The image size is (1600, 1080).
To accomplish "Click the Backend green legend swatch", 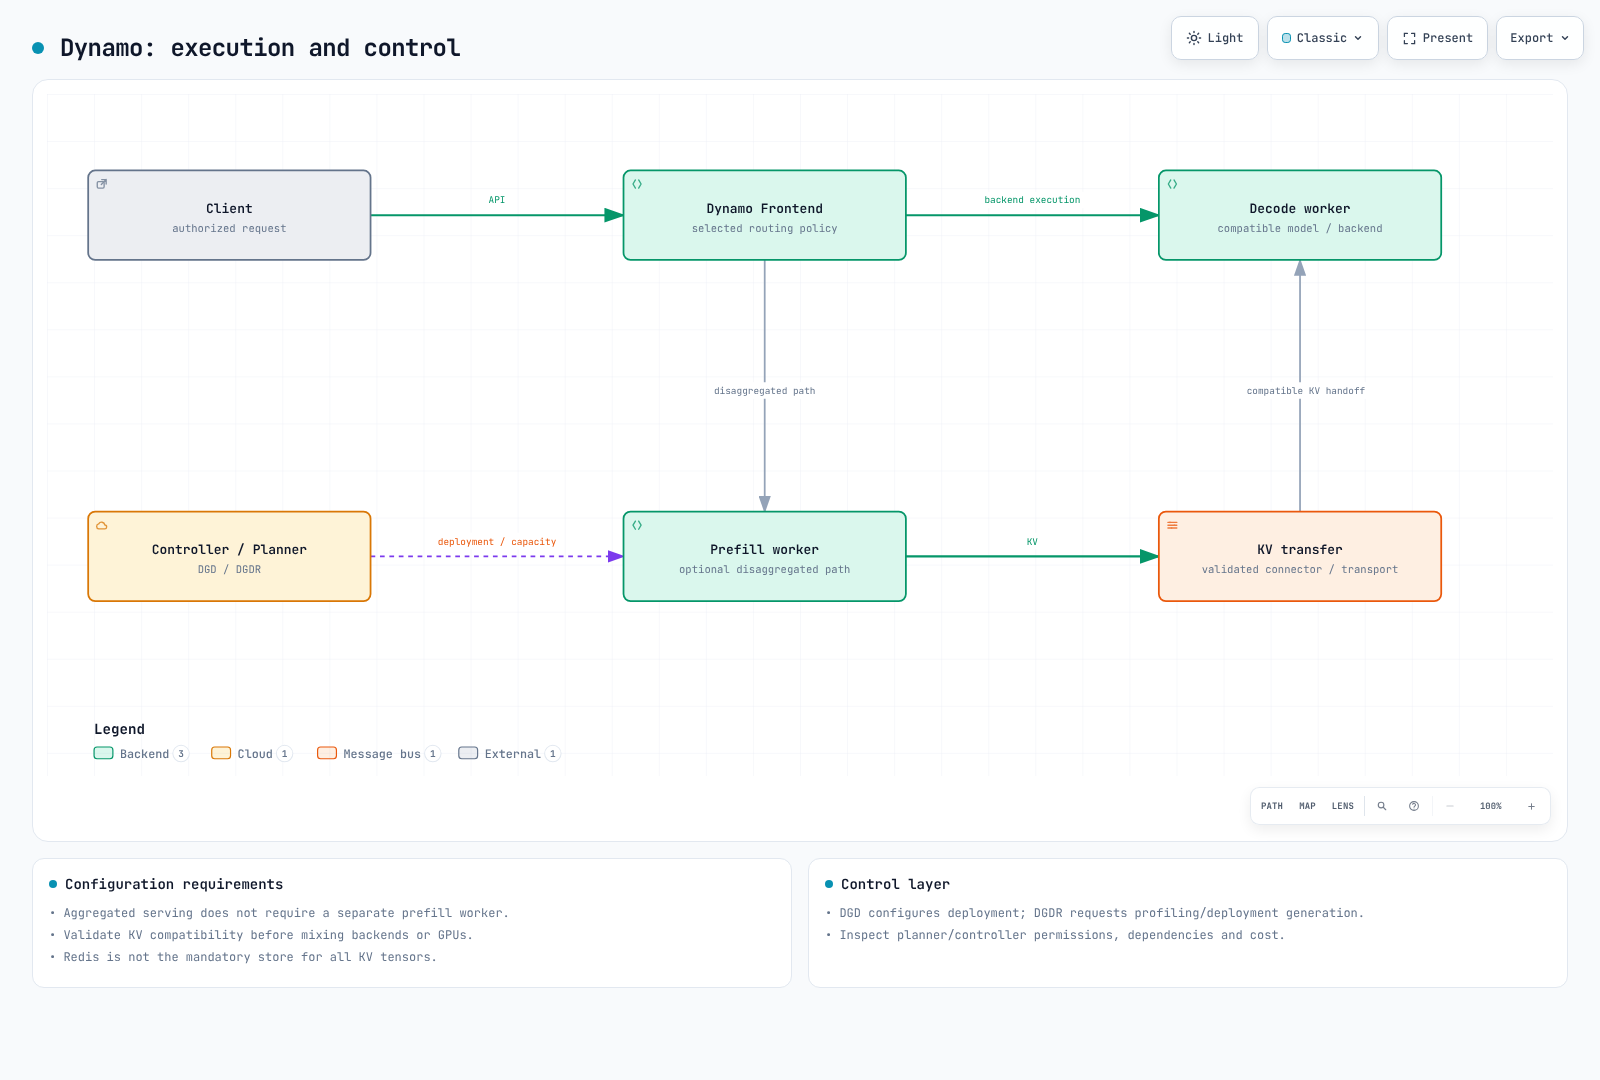I will tap(104, 753).
